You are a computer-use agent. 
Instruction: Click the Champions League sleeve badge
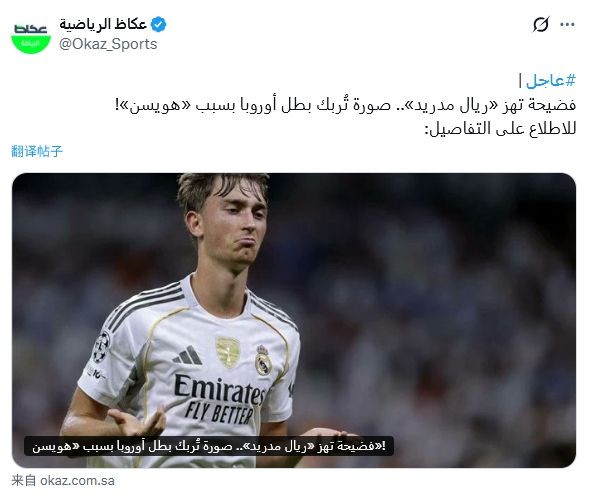[101, 347]
